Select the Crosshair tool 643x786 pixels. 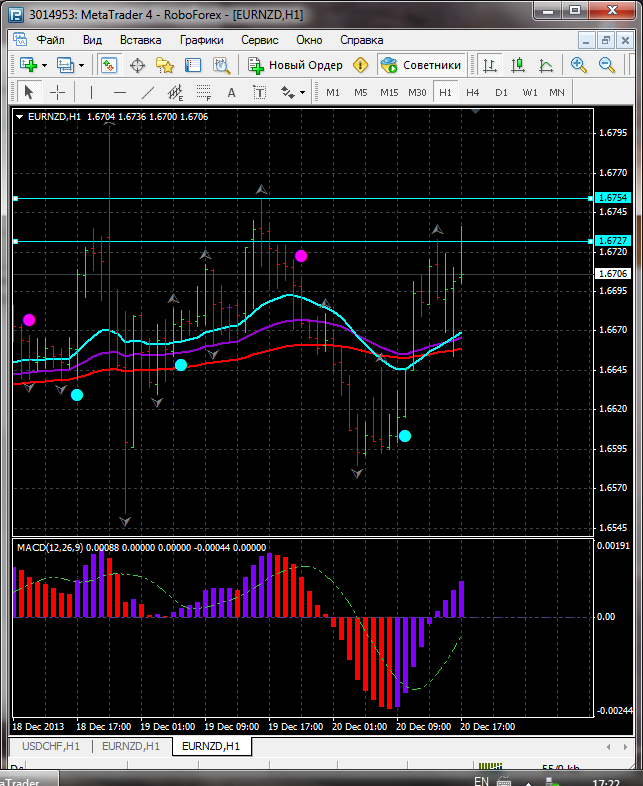pos(58,92)
